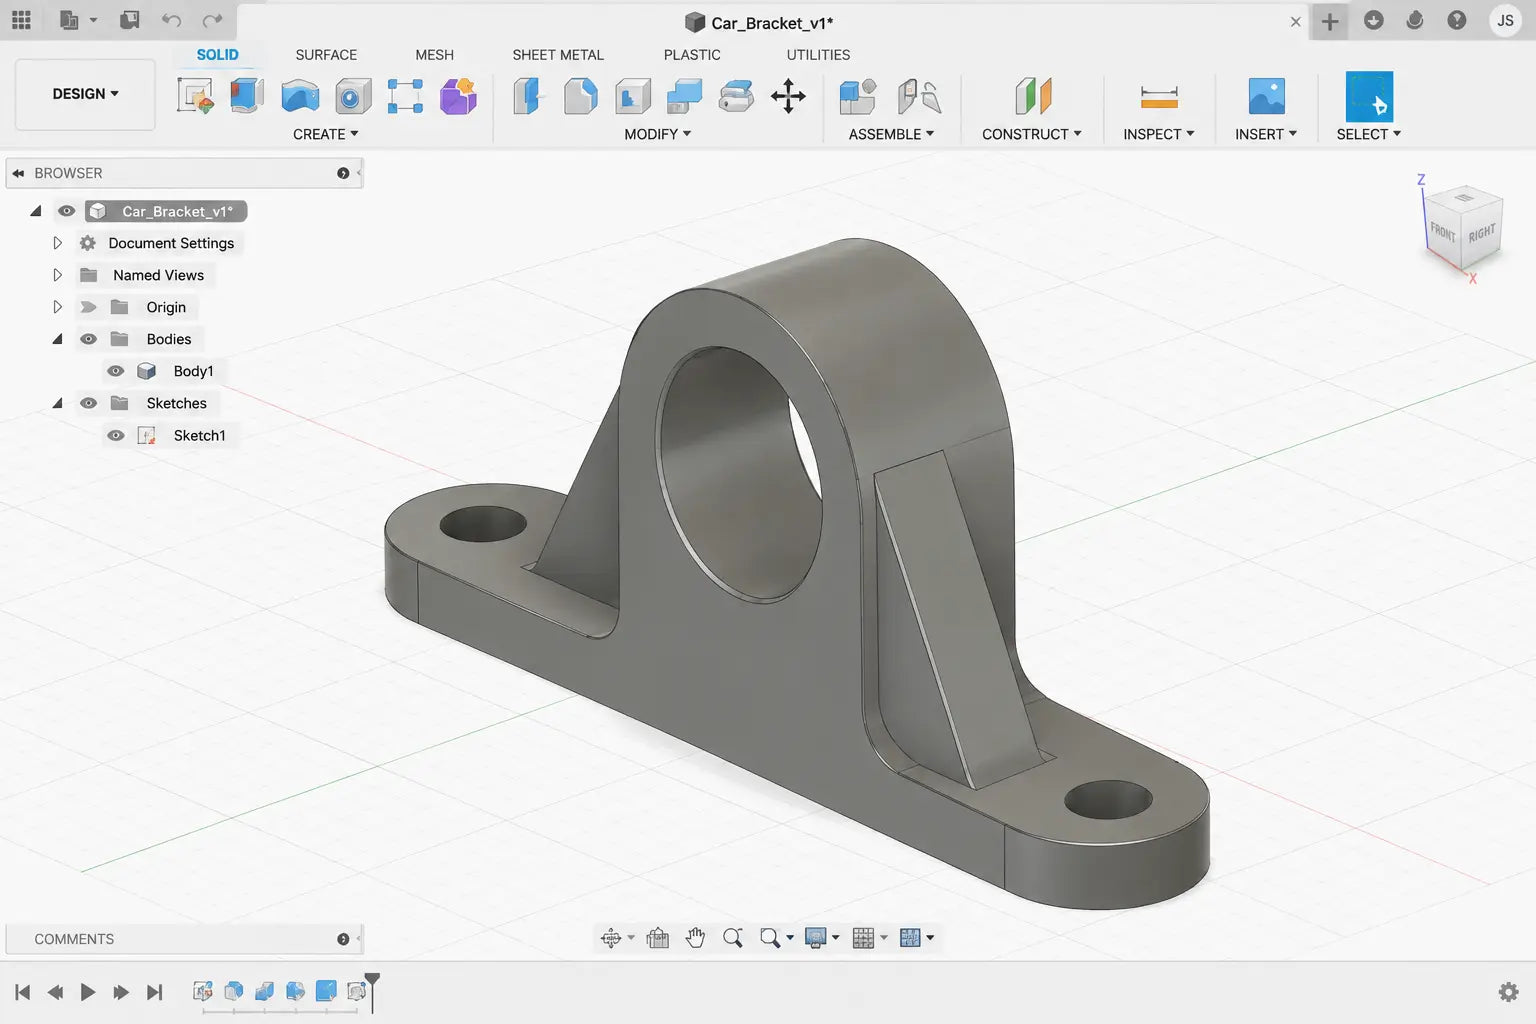Activate the Select tool icon
Screen dimensions: 1536x1024
[1369, 96]
